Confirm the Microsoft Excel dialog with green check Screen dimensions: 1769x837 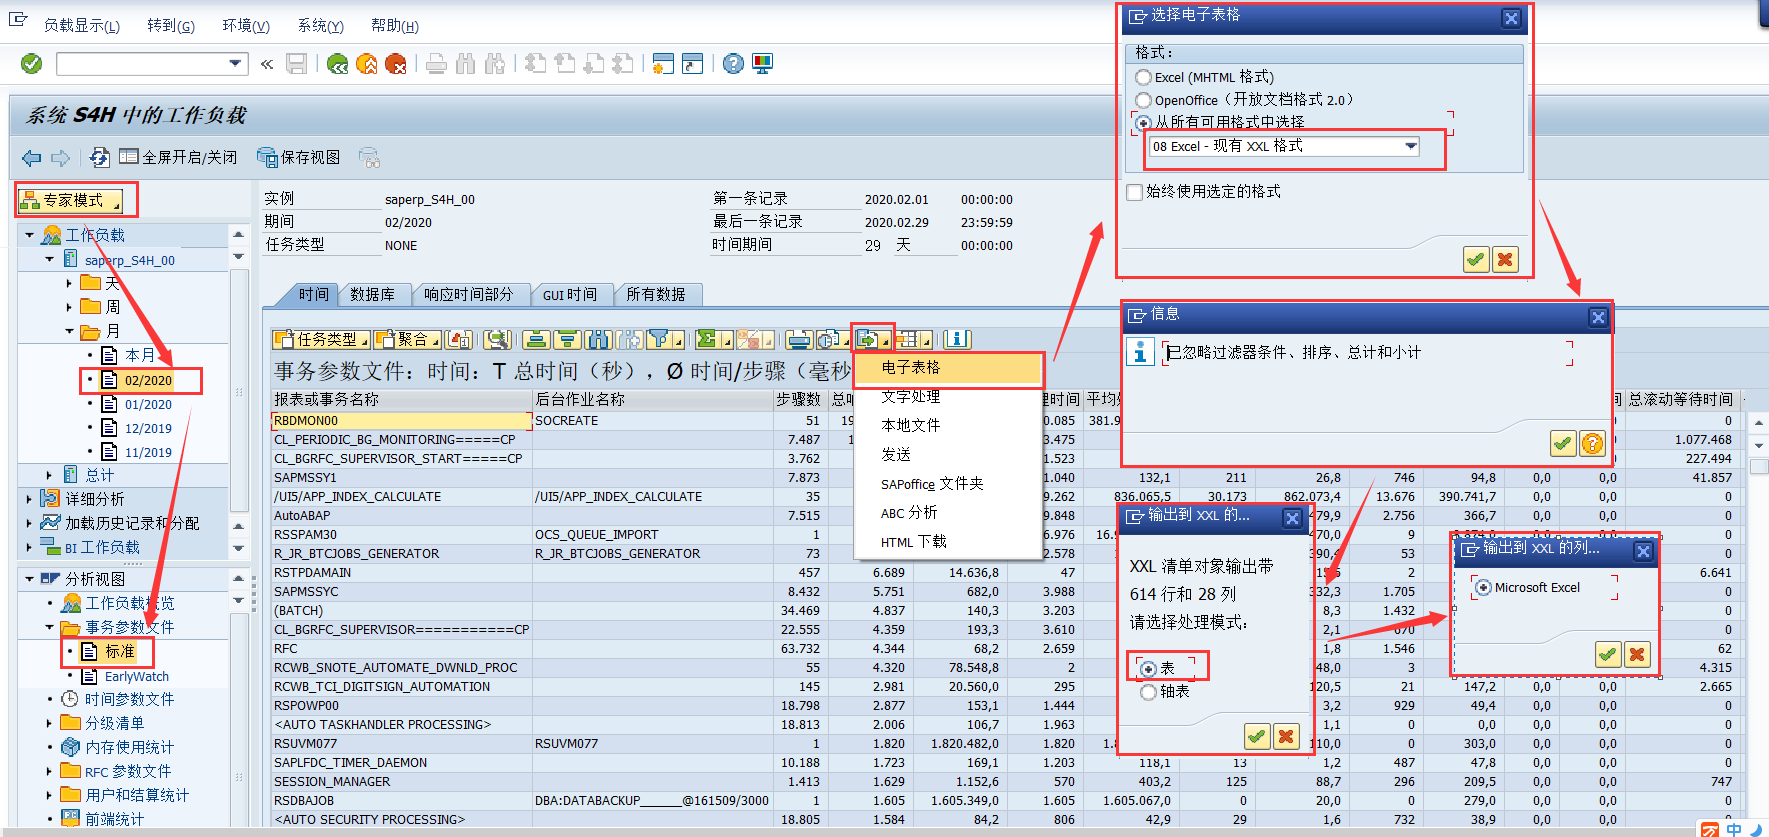click(1607, 655)
